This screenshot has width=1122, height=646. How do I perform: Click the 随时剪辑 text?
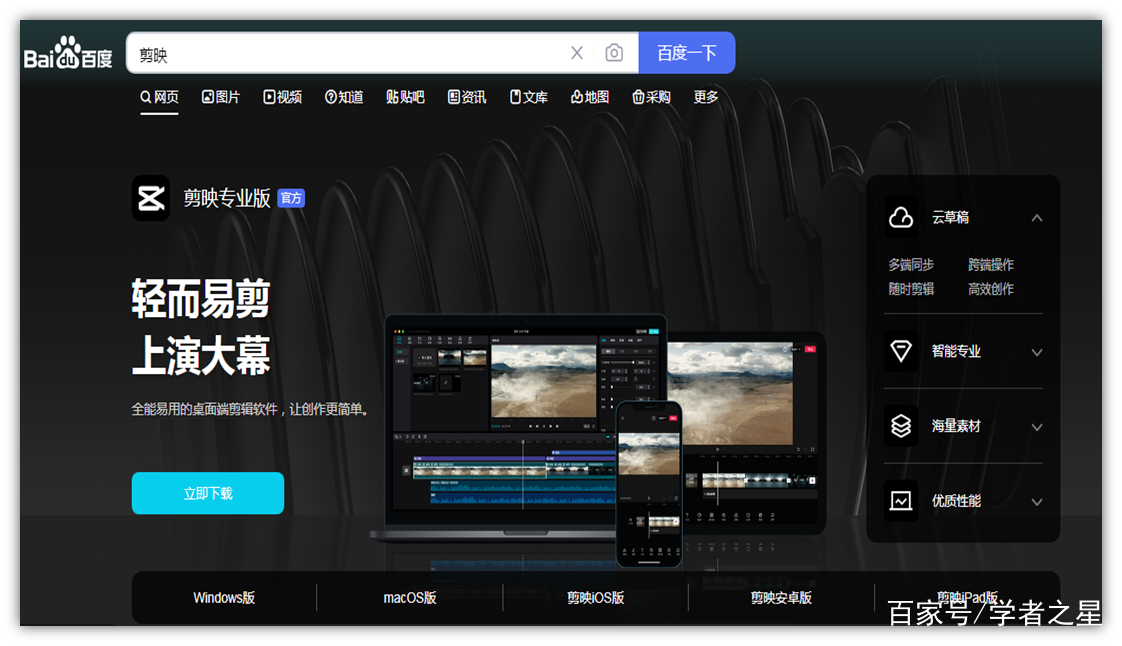(x=911, y=289)
